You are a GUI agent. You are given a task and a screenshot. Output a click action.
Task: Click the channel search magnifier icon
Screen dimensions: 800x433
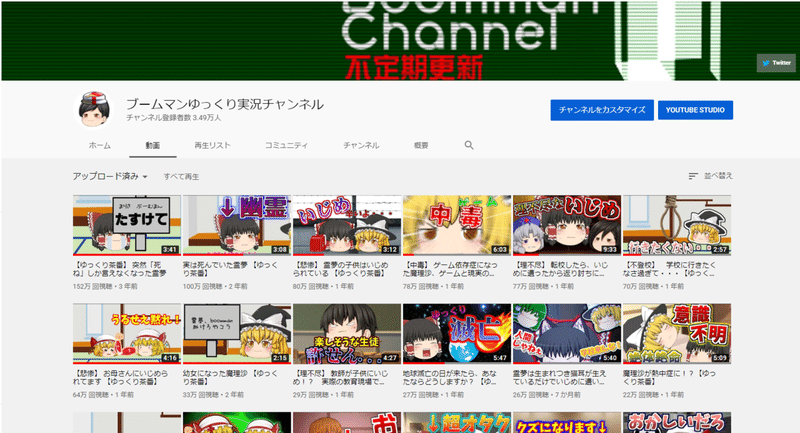click(x=469, y=145)
